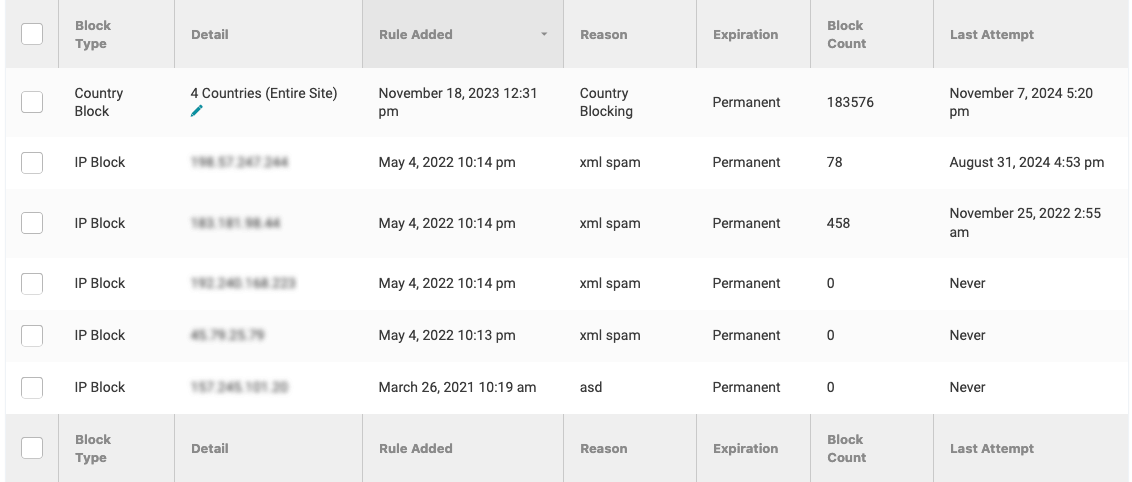
Task: Click the blurred IP for March 26, 2021 rule
Action: [x=239, y=387]
